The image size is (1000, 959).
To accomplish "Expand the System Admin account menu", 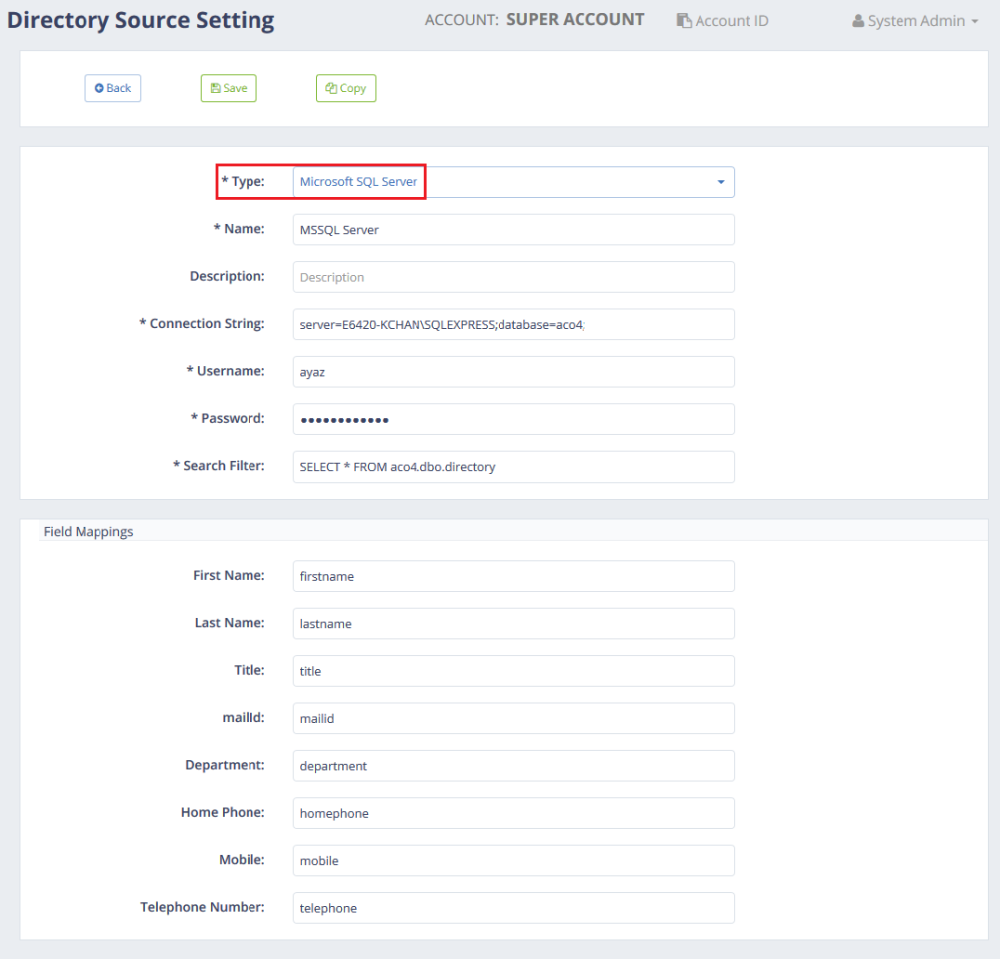I will (913, 19).
